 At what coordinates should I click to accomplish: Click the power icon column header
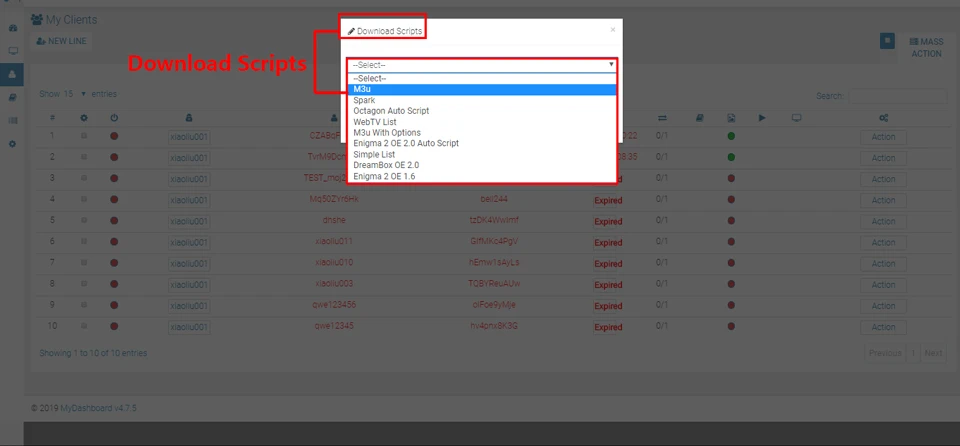114,118
